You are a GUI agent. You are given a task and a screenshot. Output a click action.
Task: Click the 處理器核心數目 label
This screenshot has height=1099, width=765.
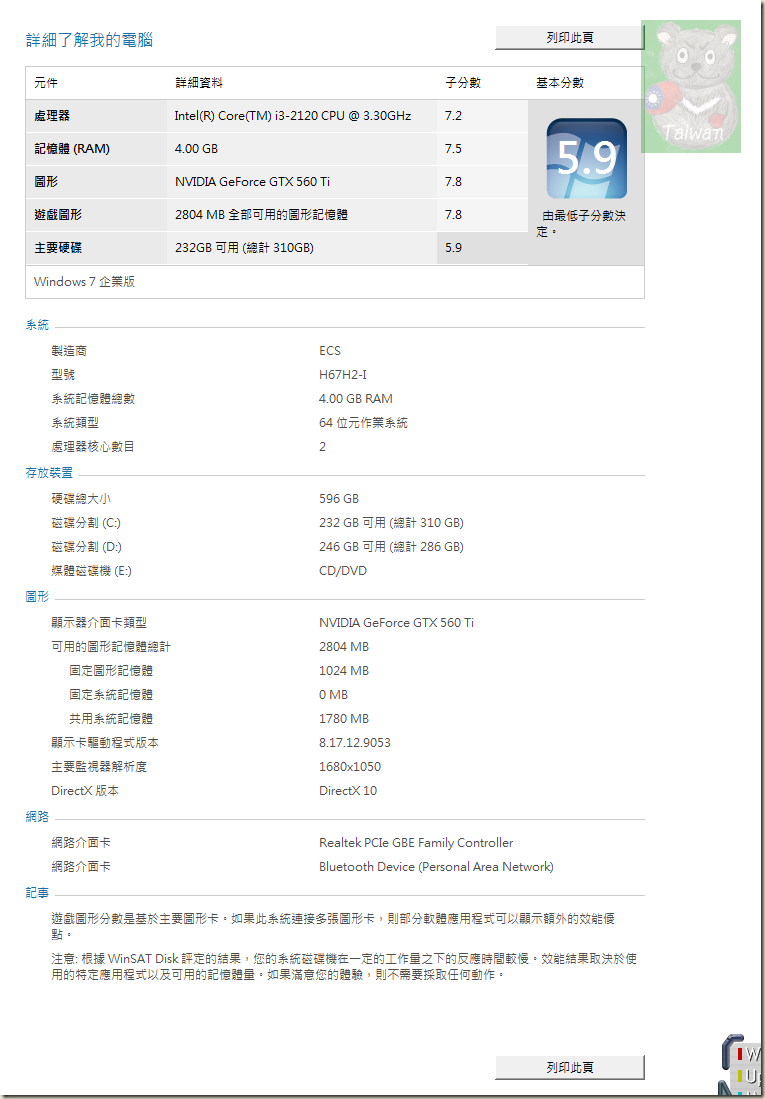[x=93, y=446]
